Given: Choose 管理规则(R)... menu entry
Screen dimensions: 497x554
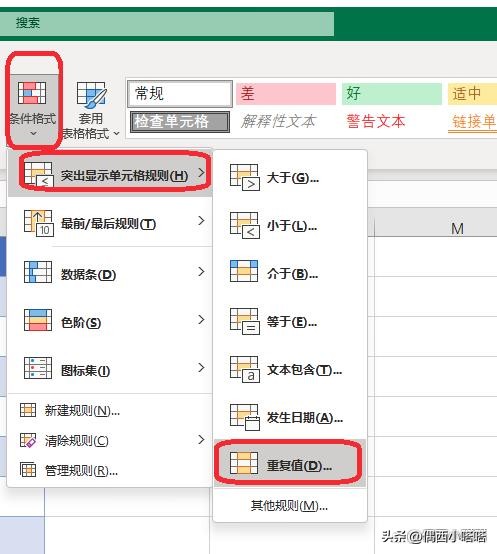Looking at the screenshot, I should 110,470.
